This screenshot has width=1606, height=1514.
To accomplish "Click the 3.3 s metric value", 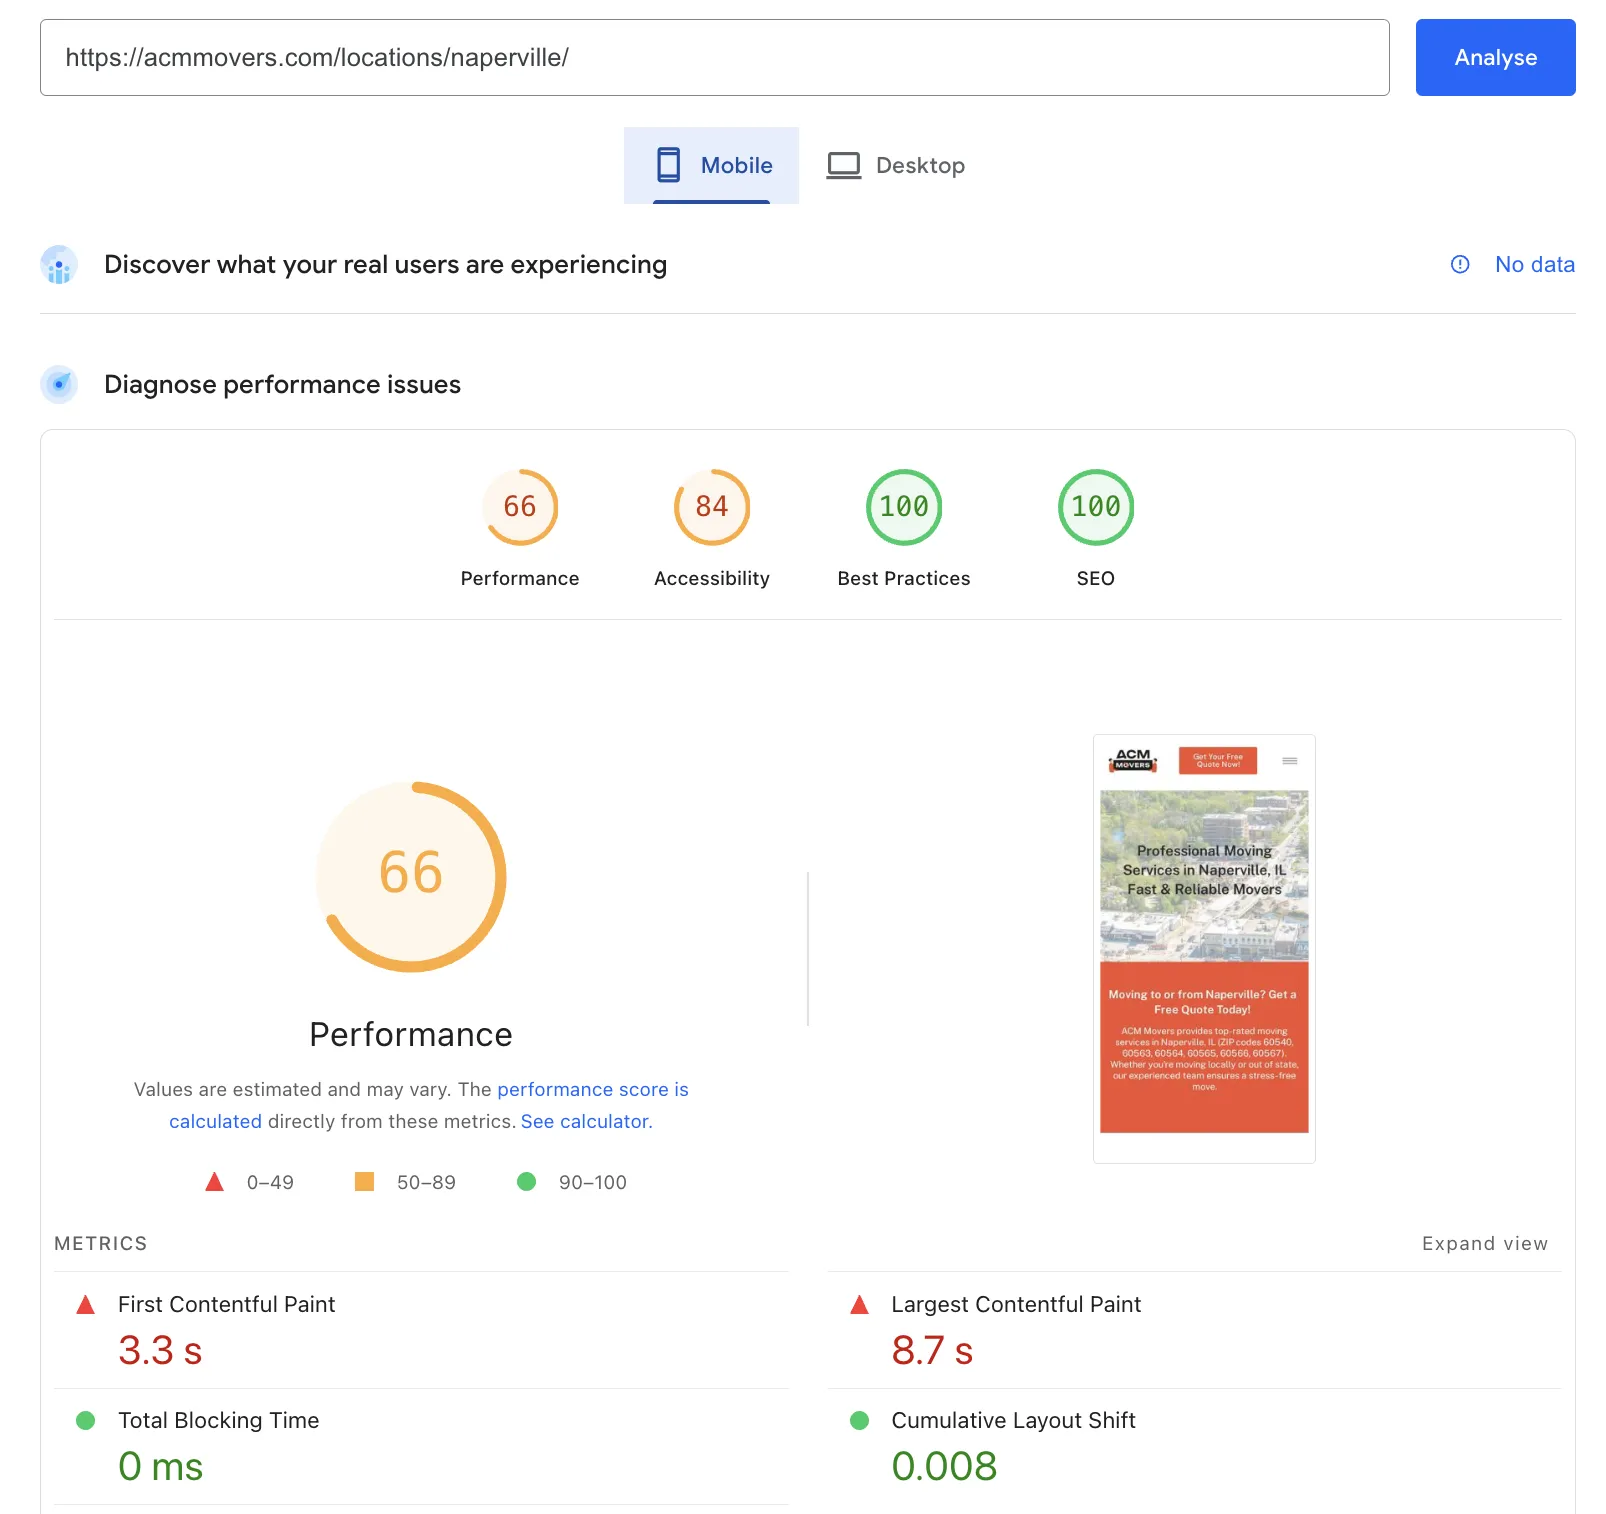I will point(160,1350).
